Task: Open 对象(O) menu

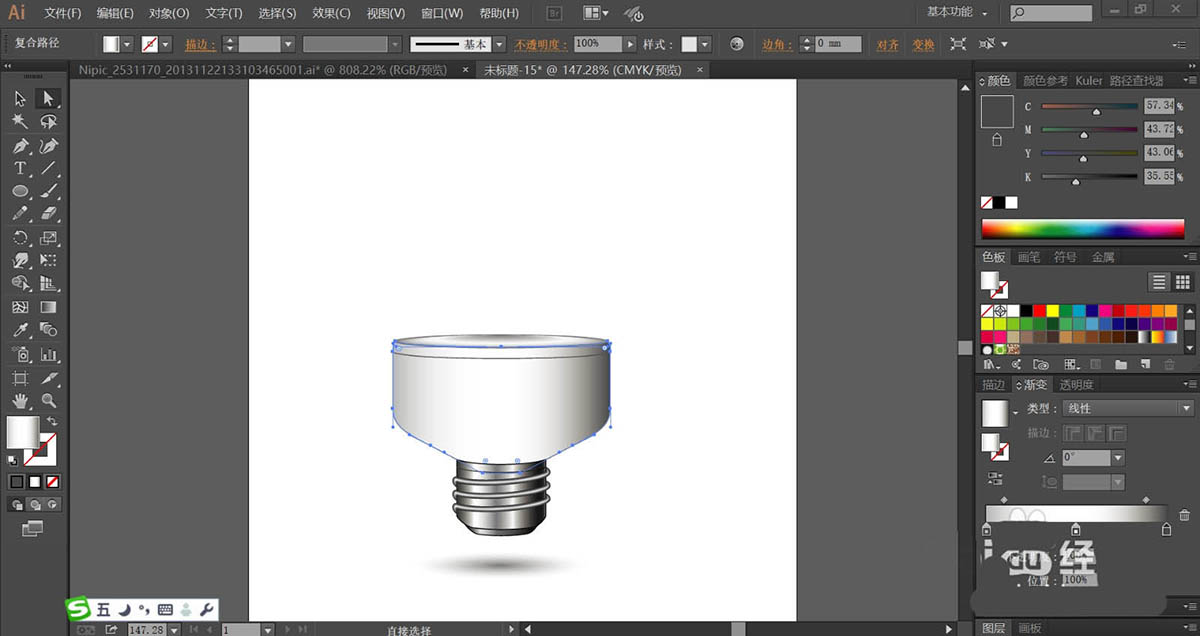Action: click(169, 13)
